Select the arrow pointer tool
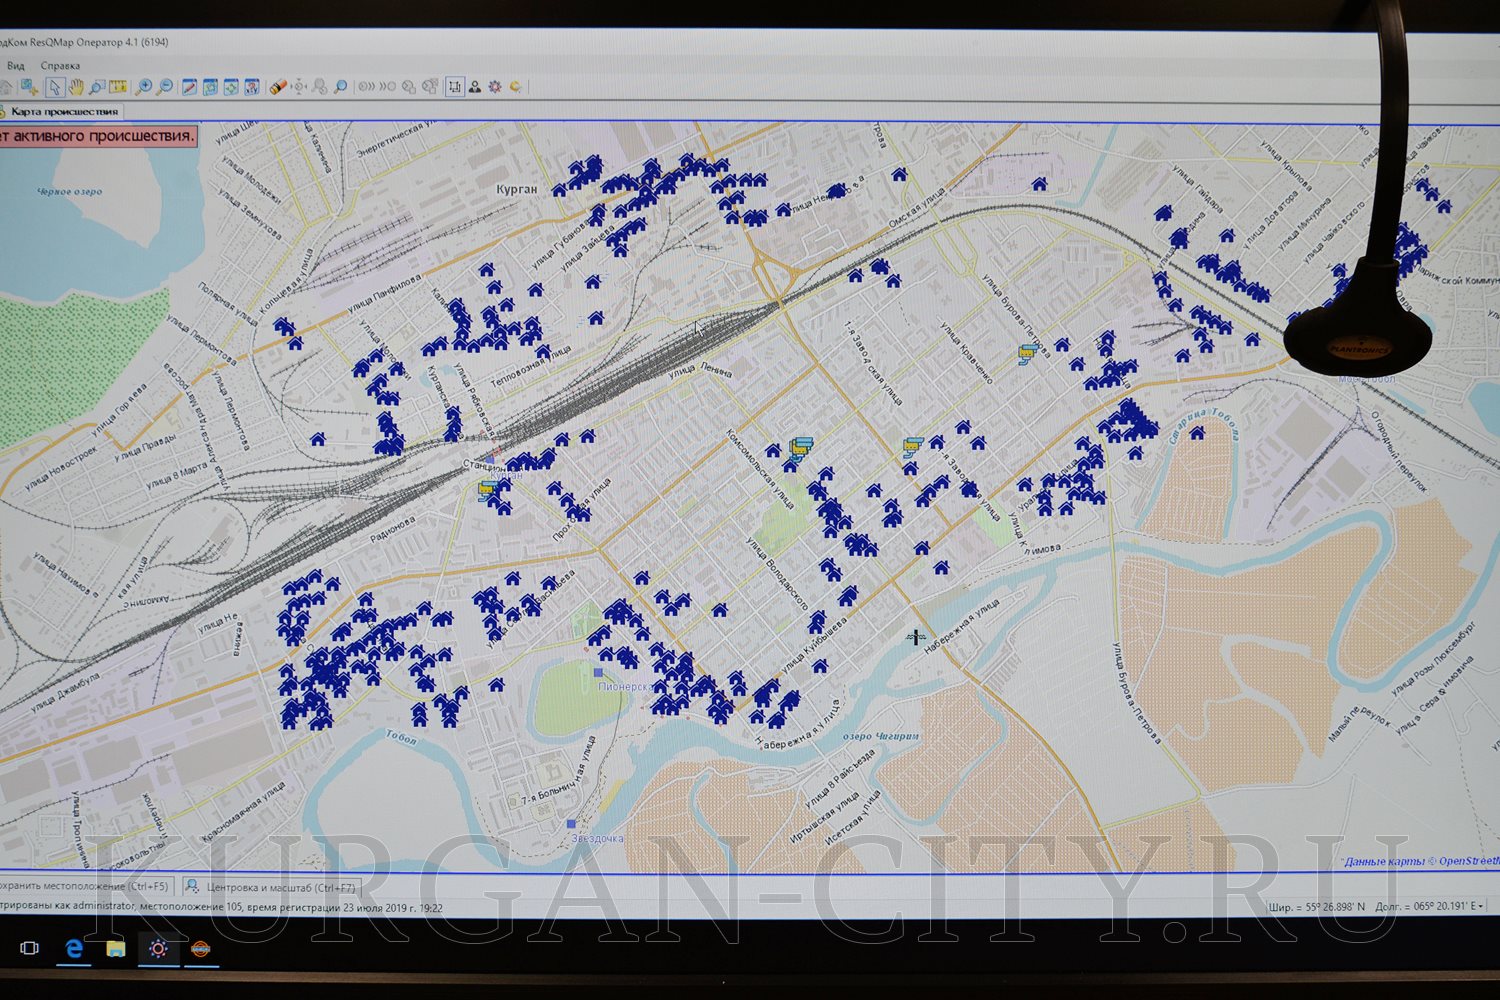 [x=55, y=87]
